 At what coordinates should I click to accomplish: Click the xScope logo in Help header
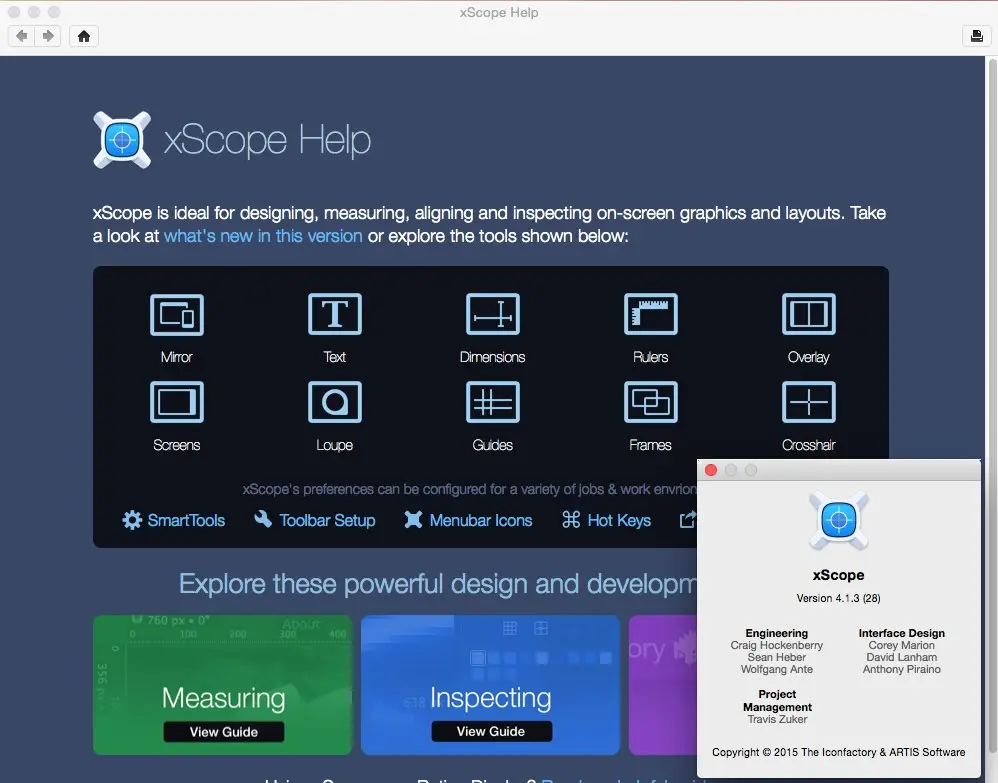[x=122, y=140]
